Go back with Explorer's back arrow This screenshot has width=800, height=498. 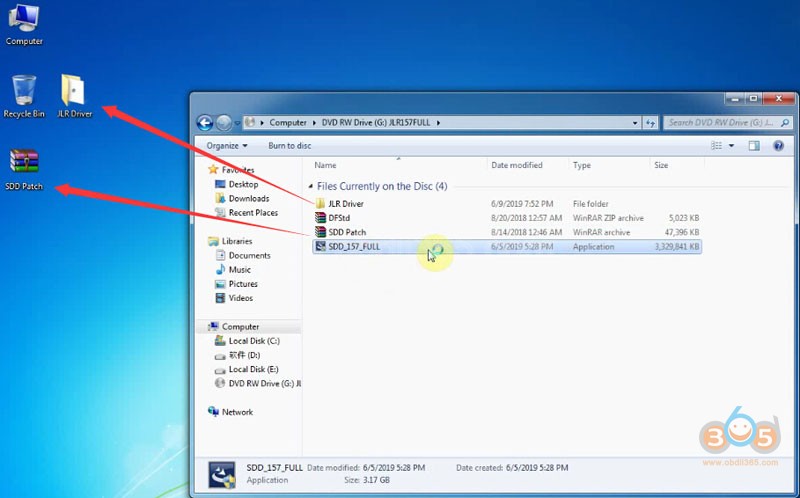[205, 122]
